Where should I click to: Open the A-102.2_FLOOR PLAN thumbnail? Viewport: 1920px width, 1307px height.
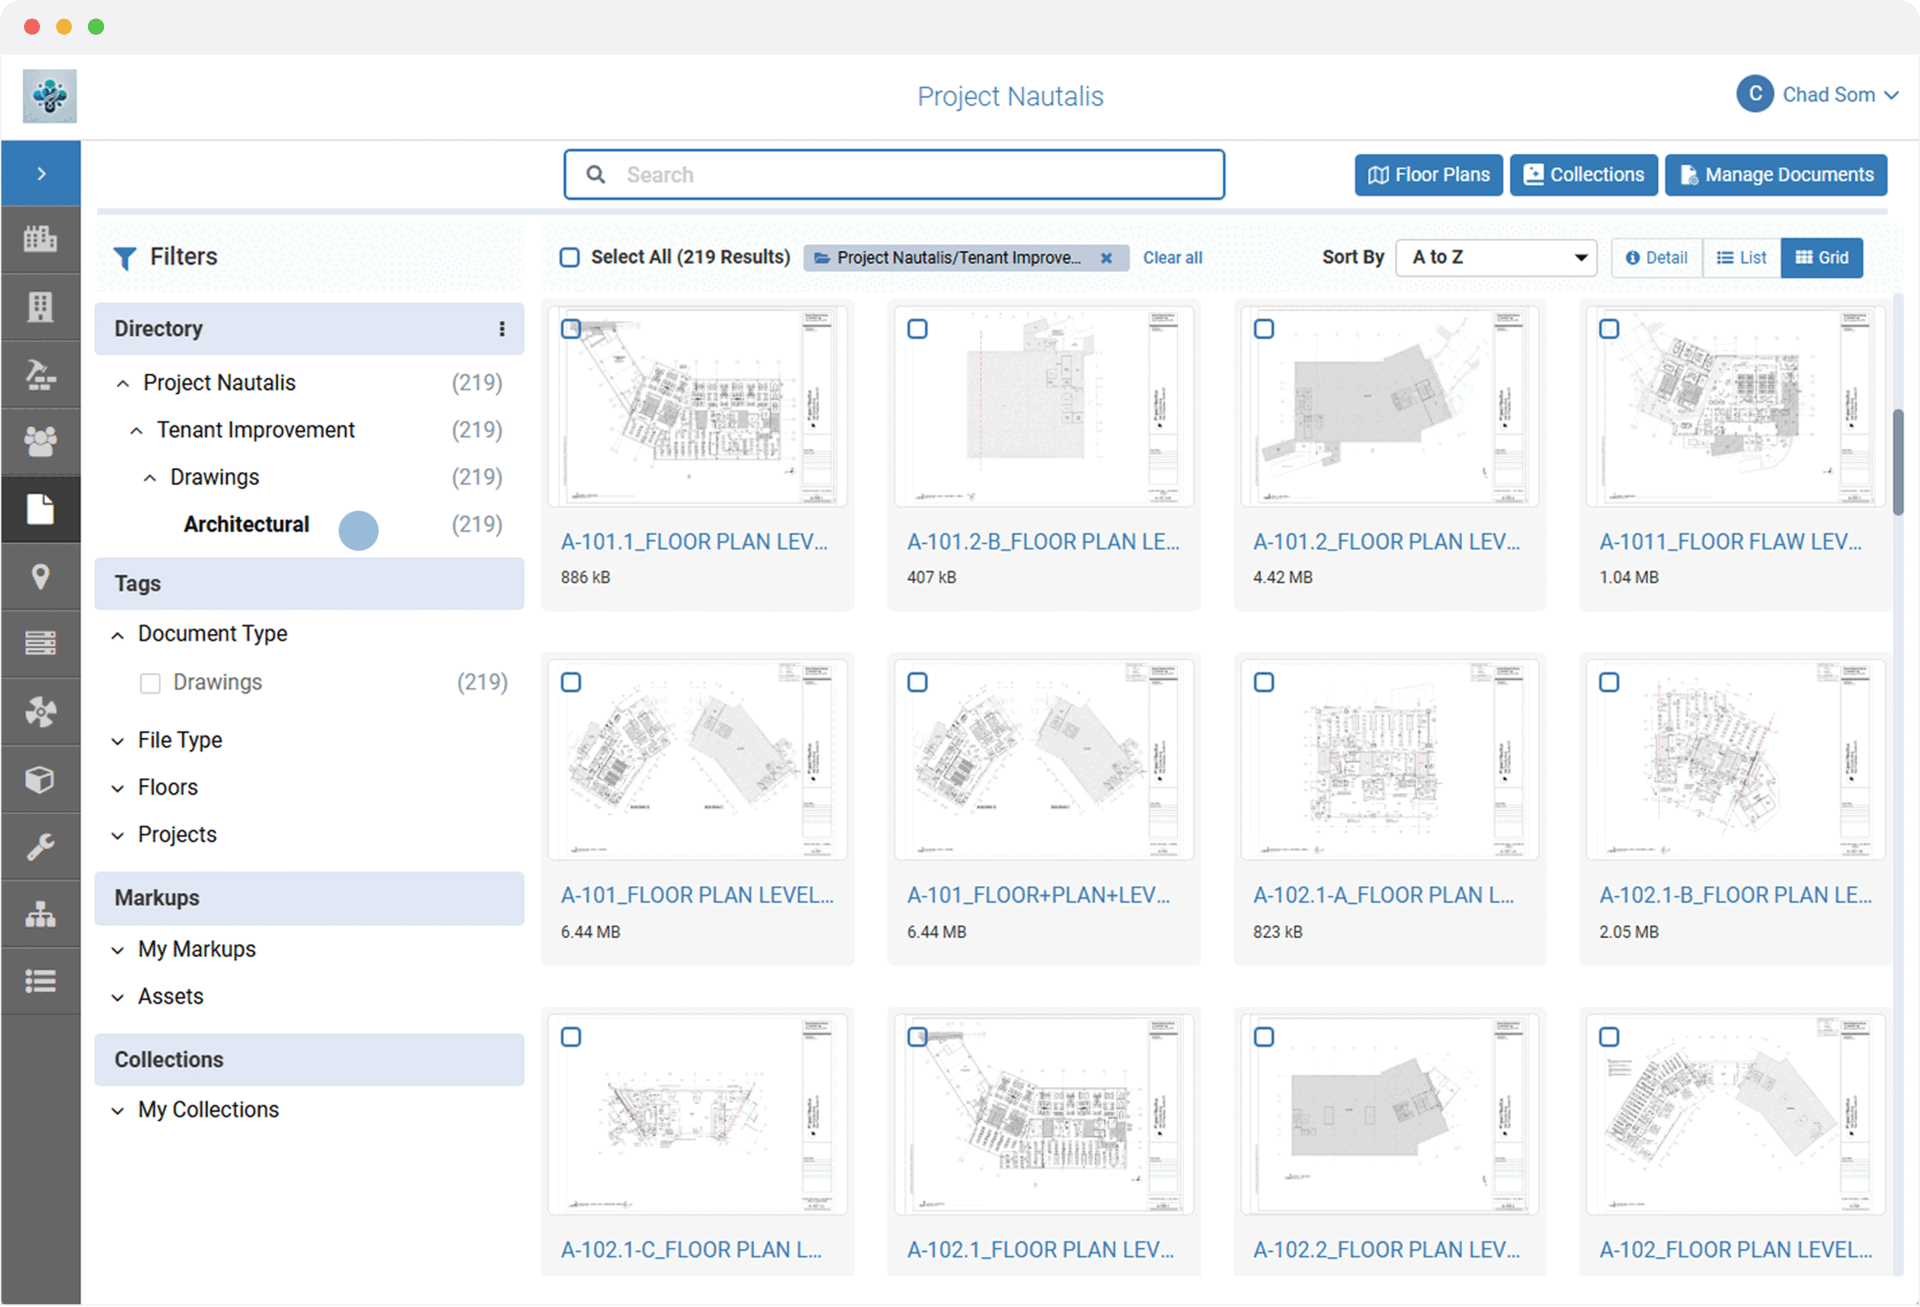point(1389,1113)
